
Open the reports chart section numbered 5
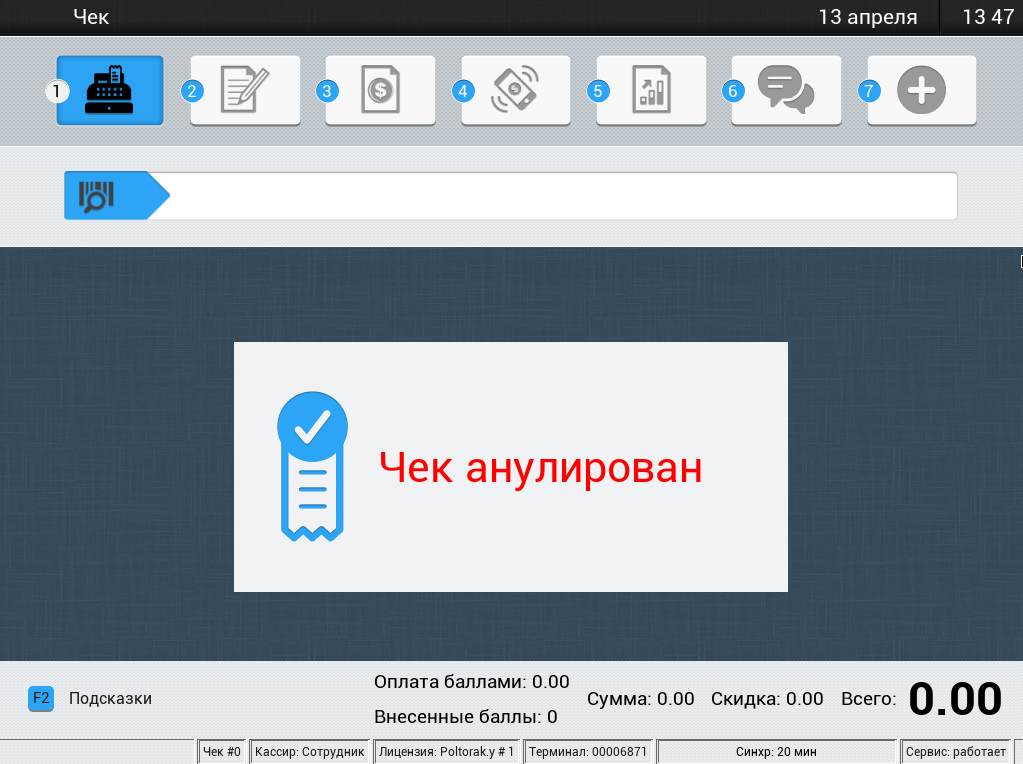pyautogui.click(x=651, y=90)
